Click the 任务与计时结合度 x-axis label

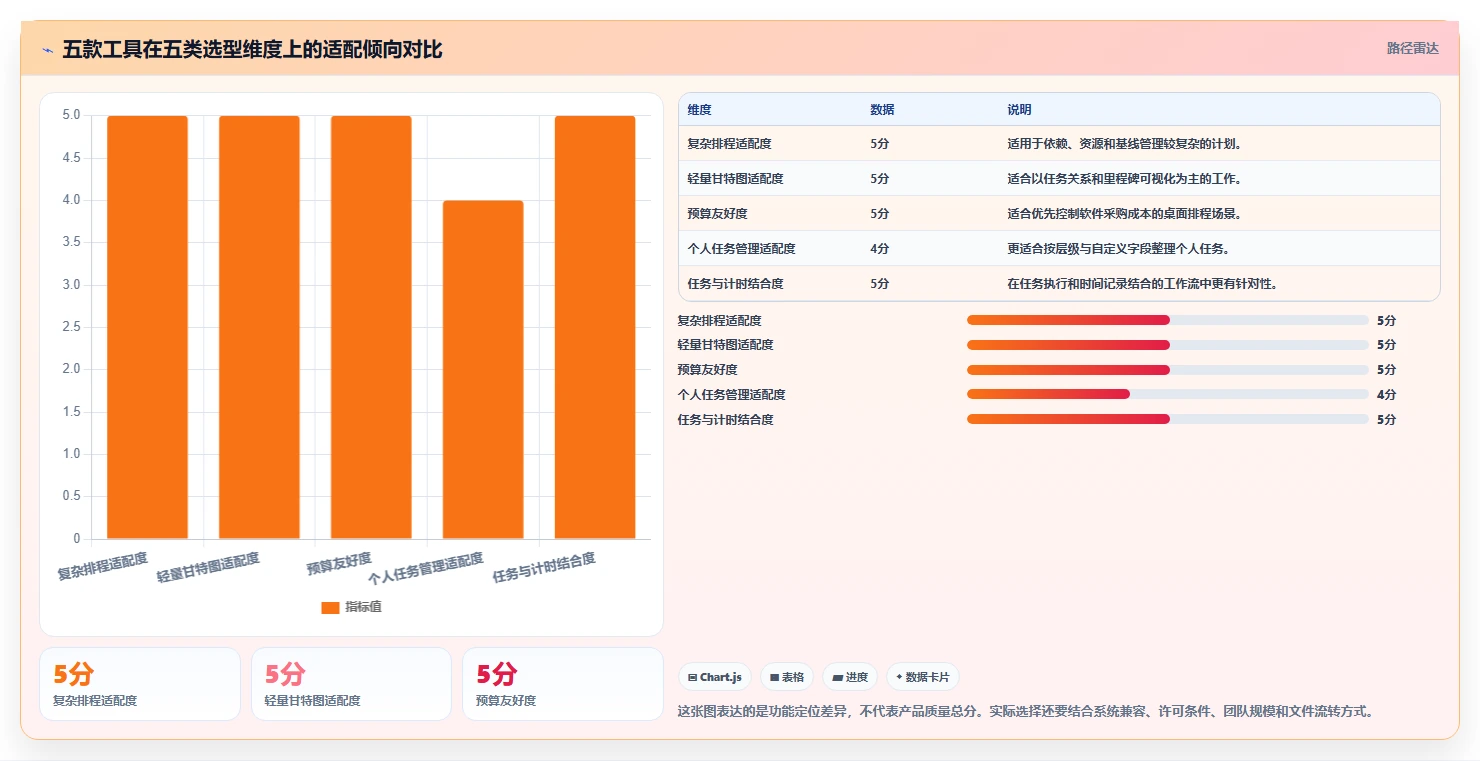[x=544, y=568]
